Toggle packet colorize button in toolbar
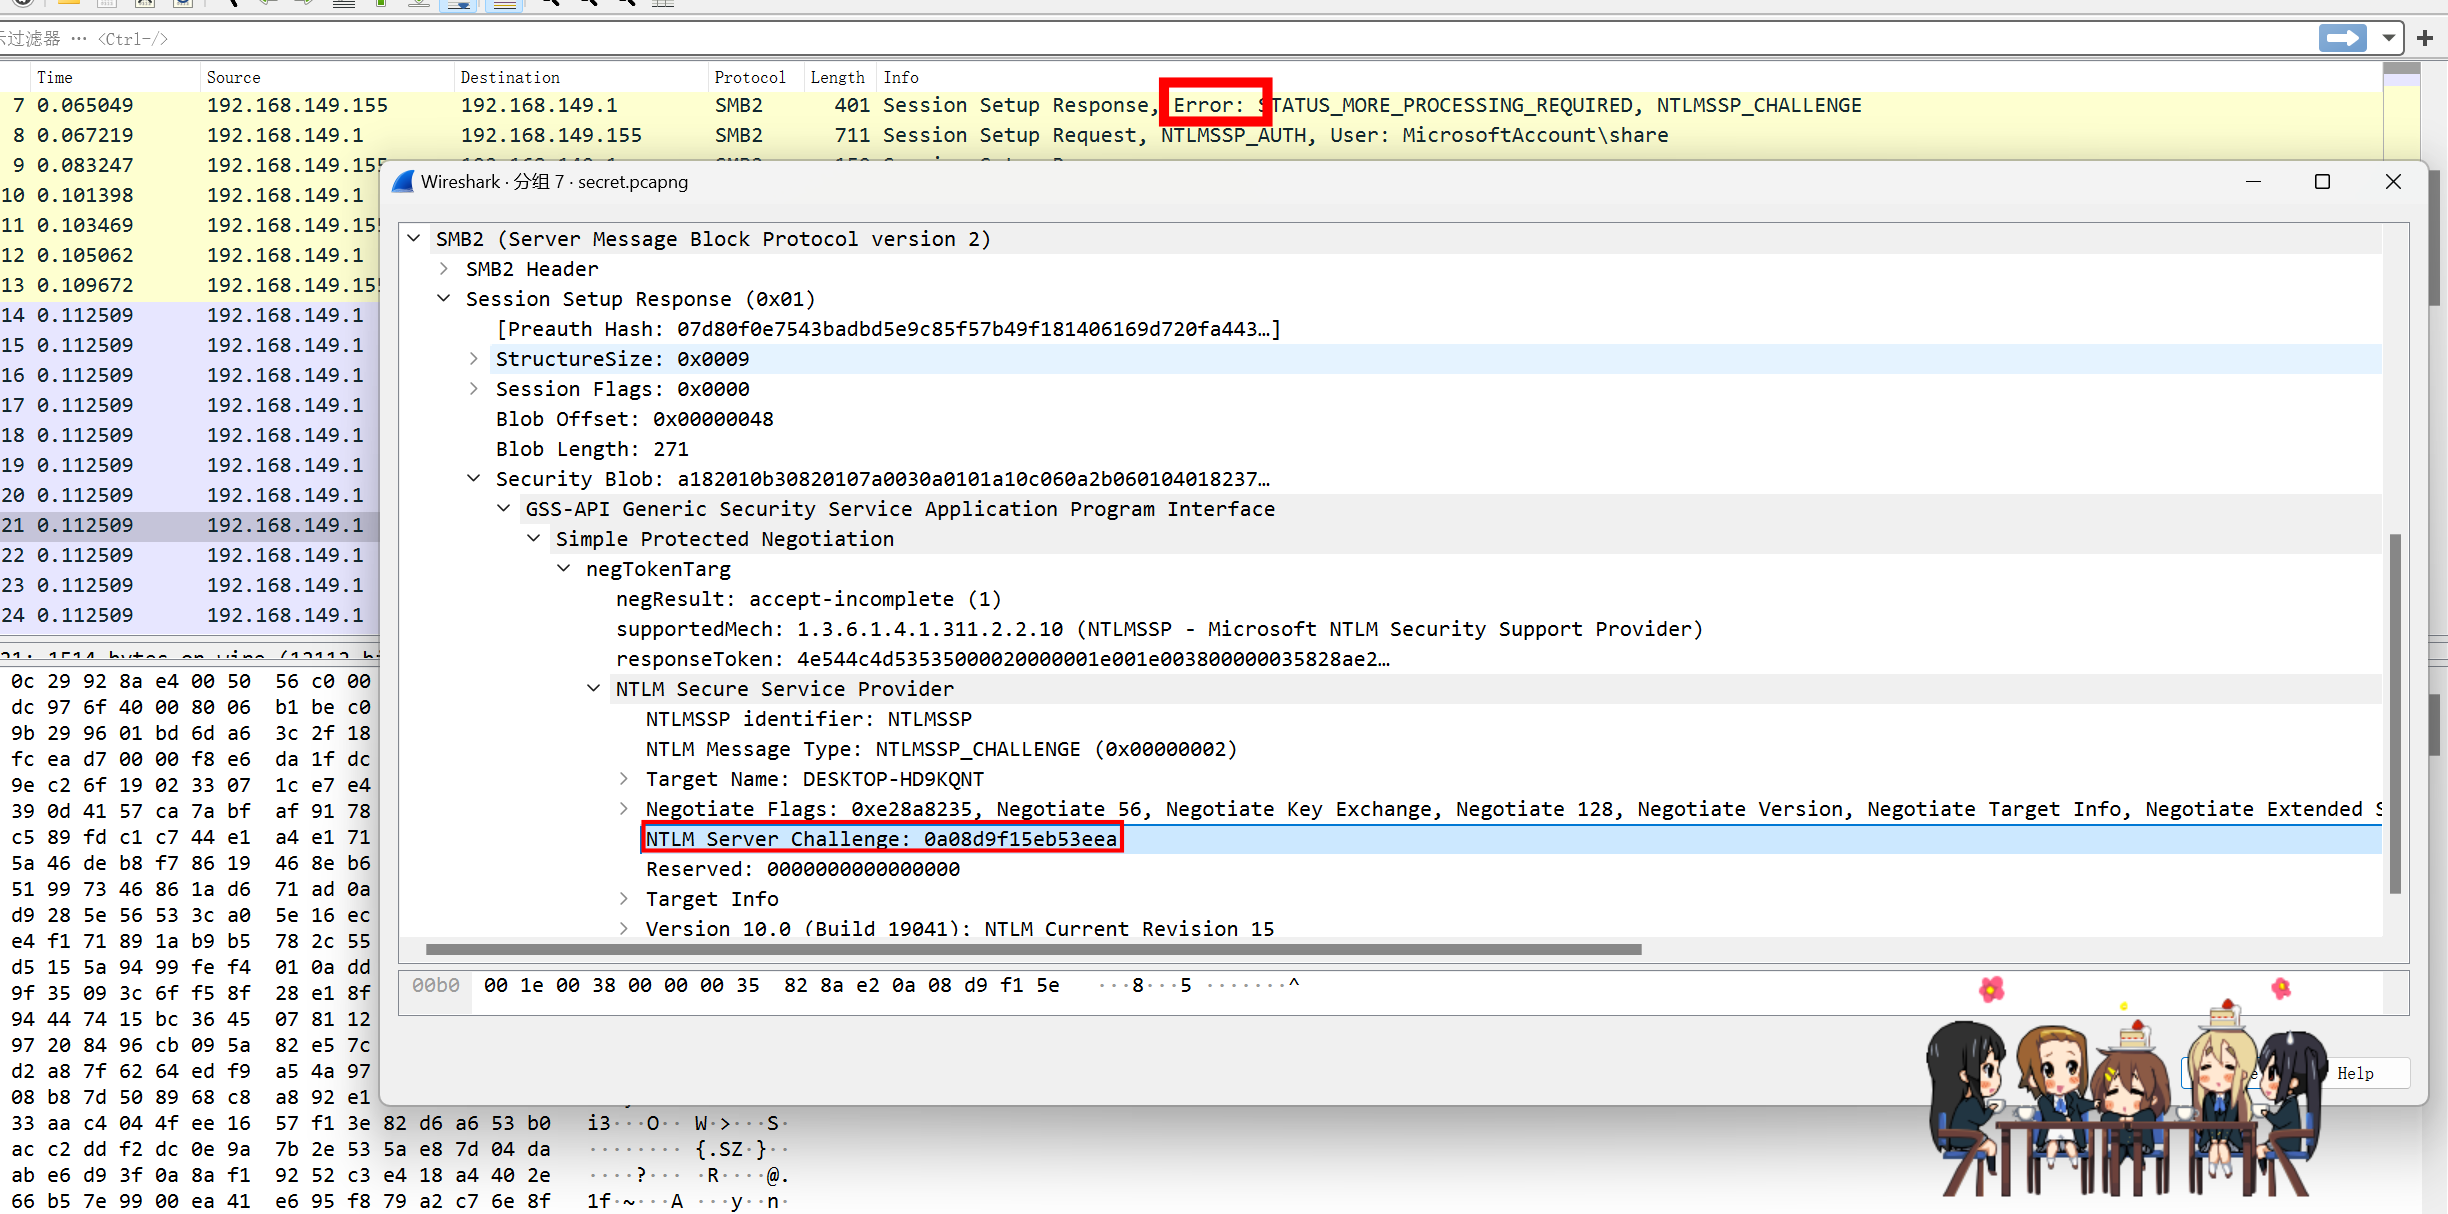The image size is (2448, 1214). pos(505,3)
